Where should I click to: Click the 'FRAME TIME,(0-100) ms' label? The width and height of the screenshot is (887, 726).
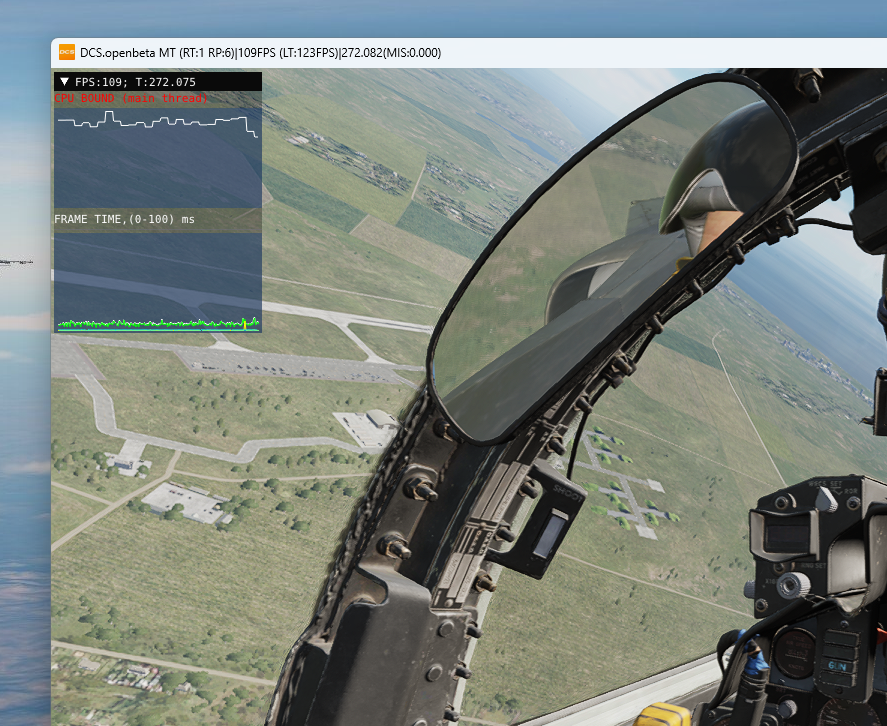tap(124, 219)
